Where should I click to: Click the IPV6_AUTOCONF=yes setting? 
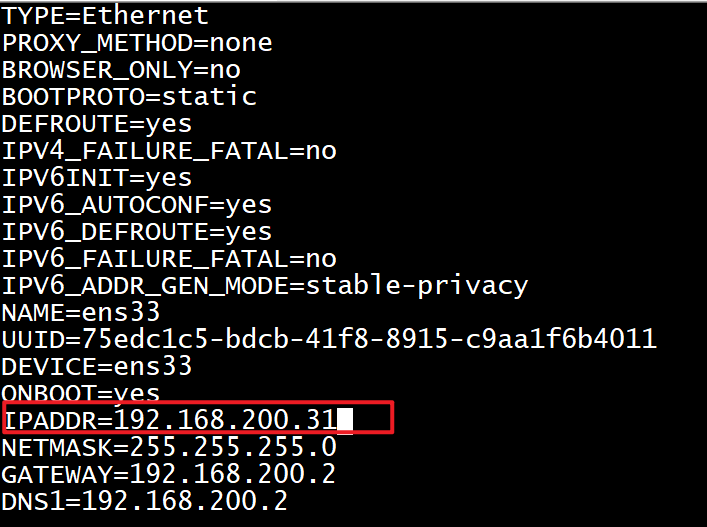tap(137, 205)
